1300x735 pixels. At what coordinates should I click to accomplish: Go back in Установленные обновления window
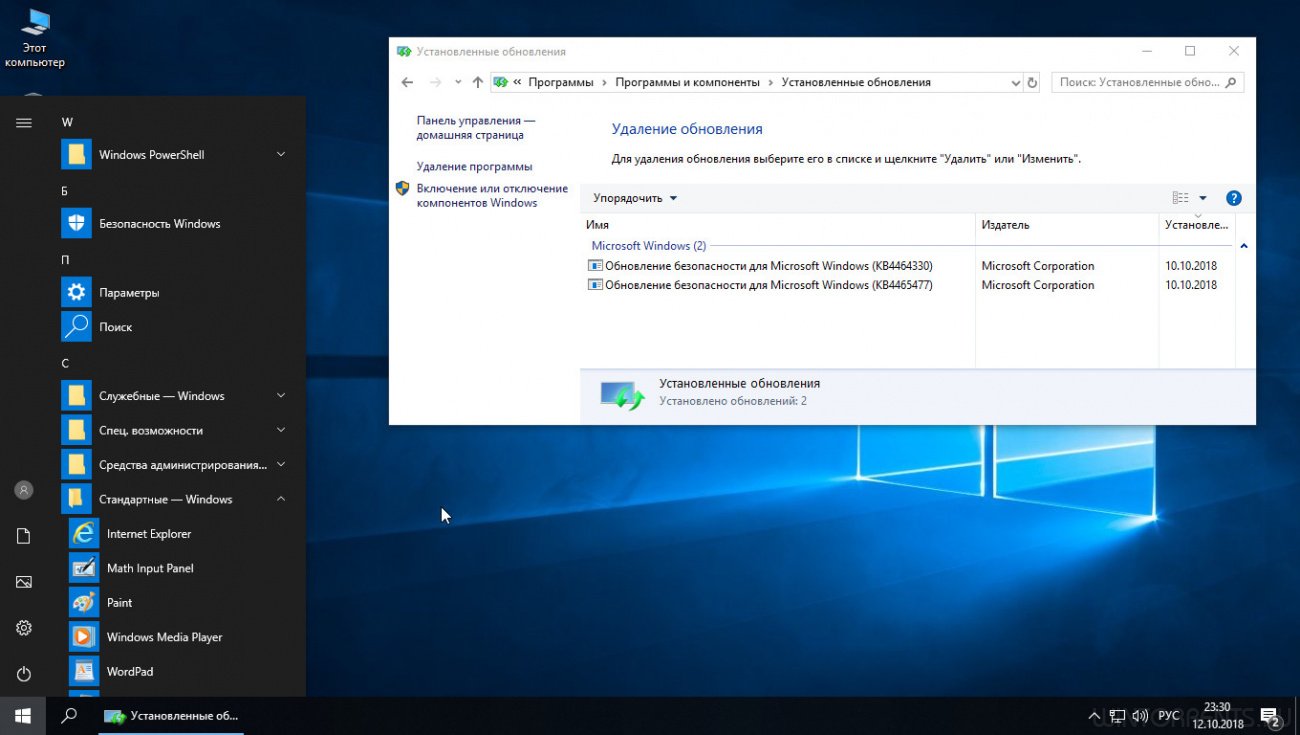407,82
